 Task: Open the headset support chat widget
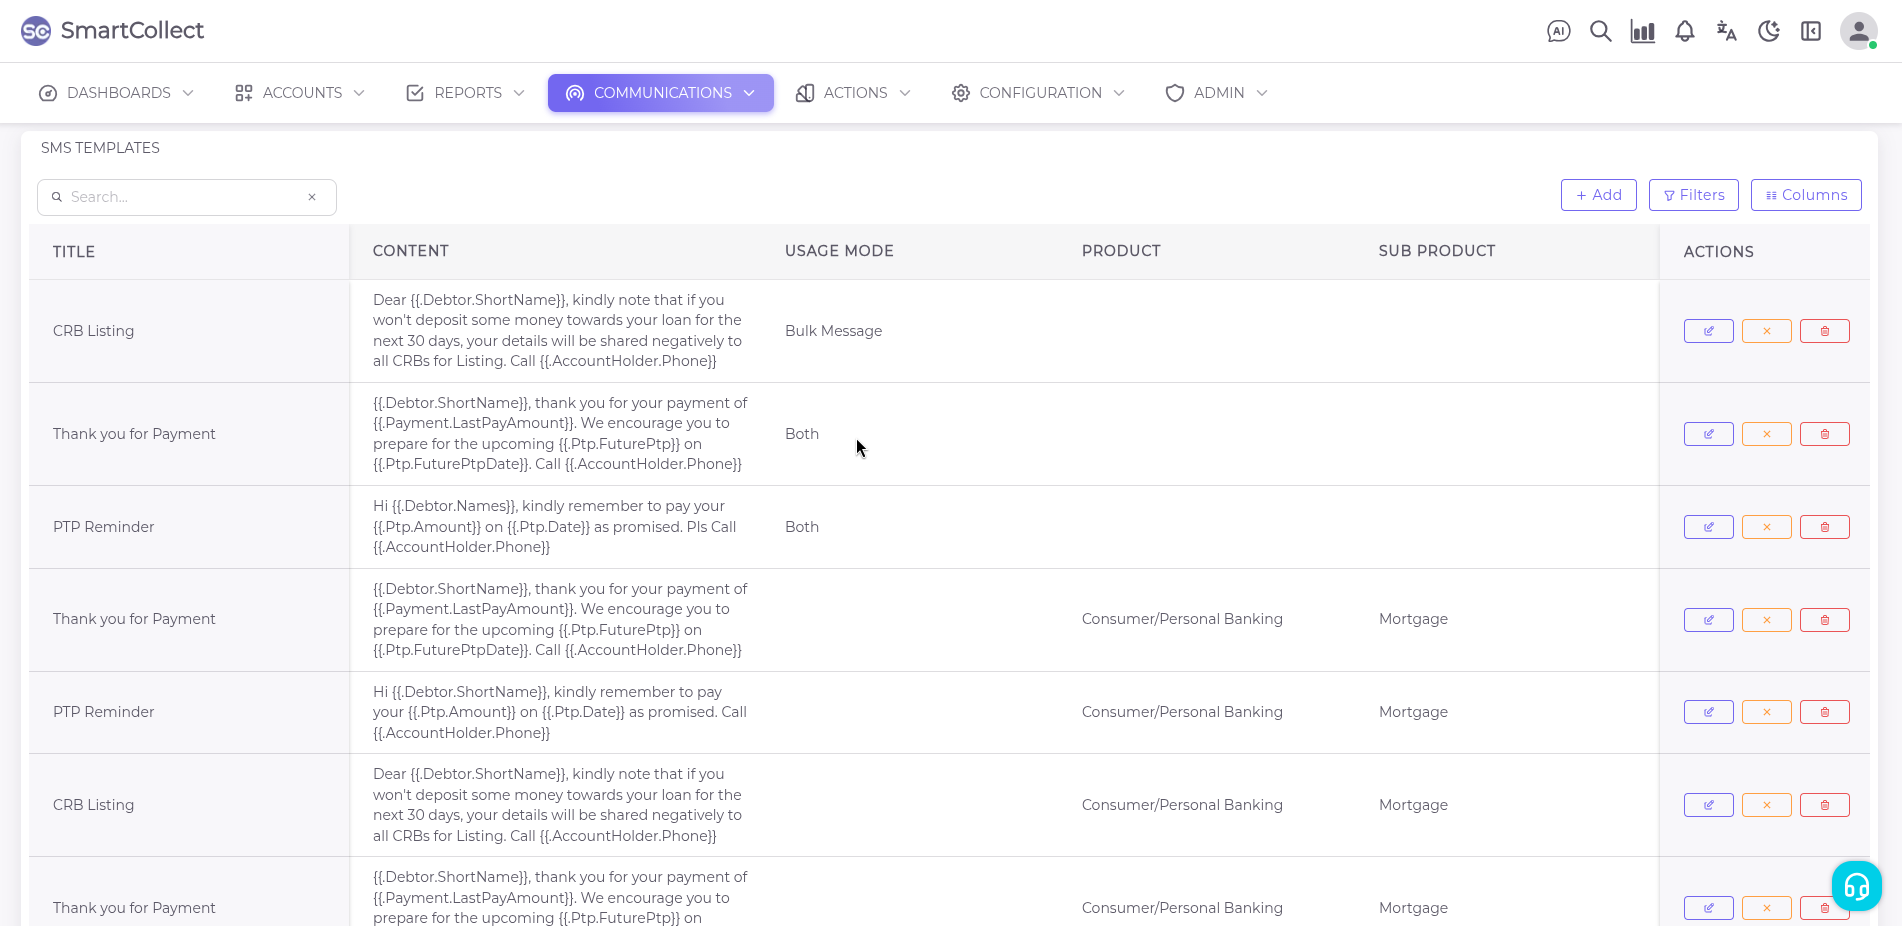1856,886
